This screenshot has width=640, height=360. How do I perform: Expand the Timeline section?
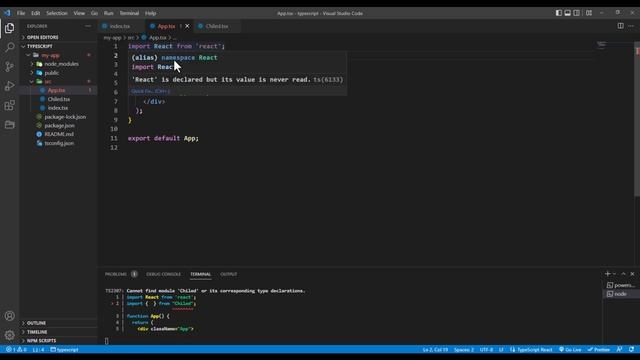[x=58, y=332]
